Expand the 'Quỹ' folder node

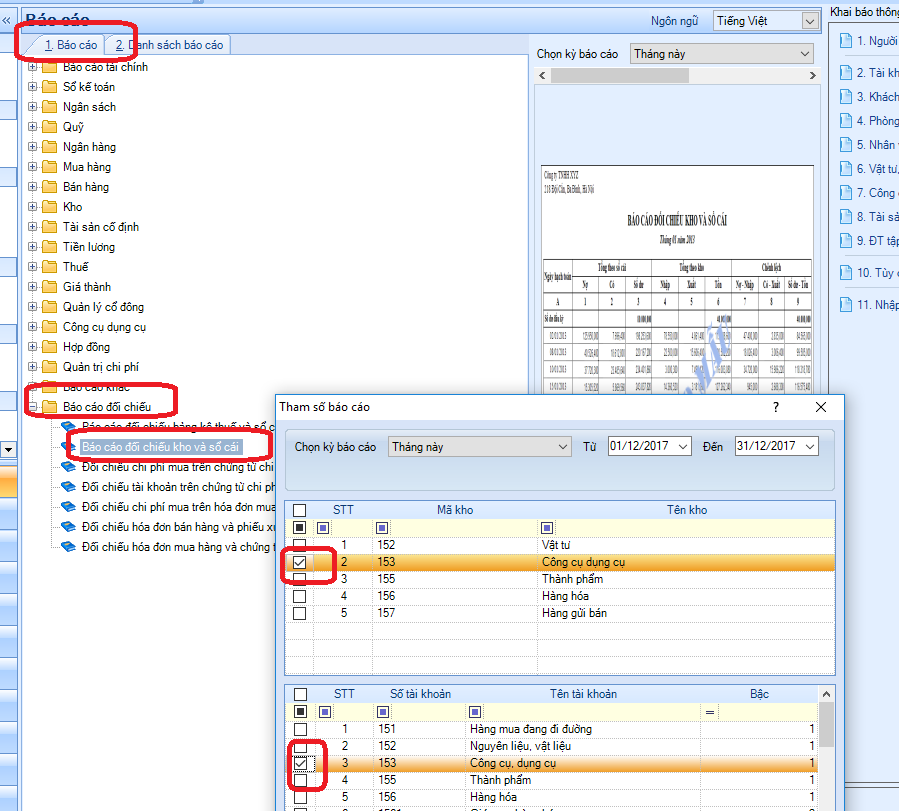33,127
